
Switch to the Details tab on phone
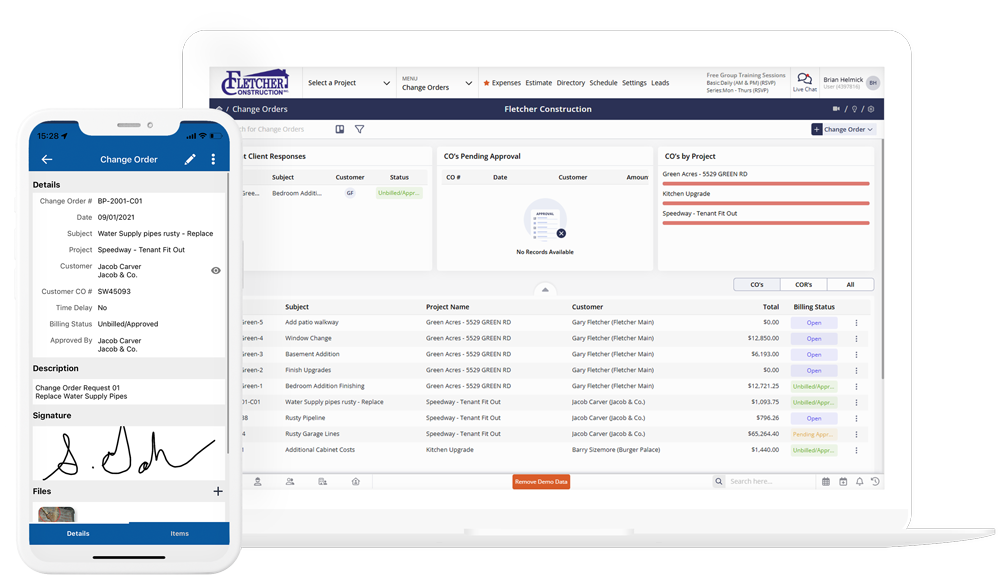(x=78, y=533)
